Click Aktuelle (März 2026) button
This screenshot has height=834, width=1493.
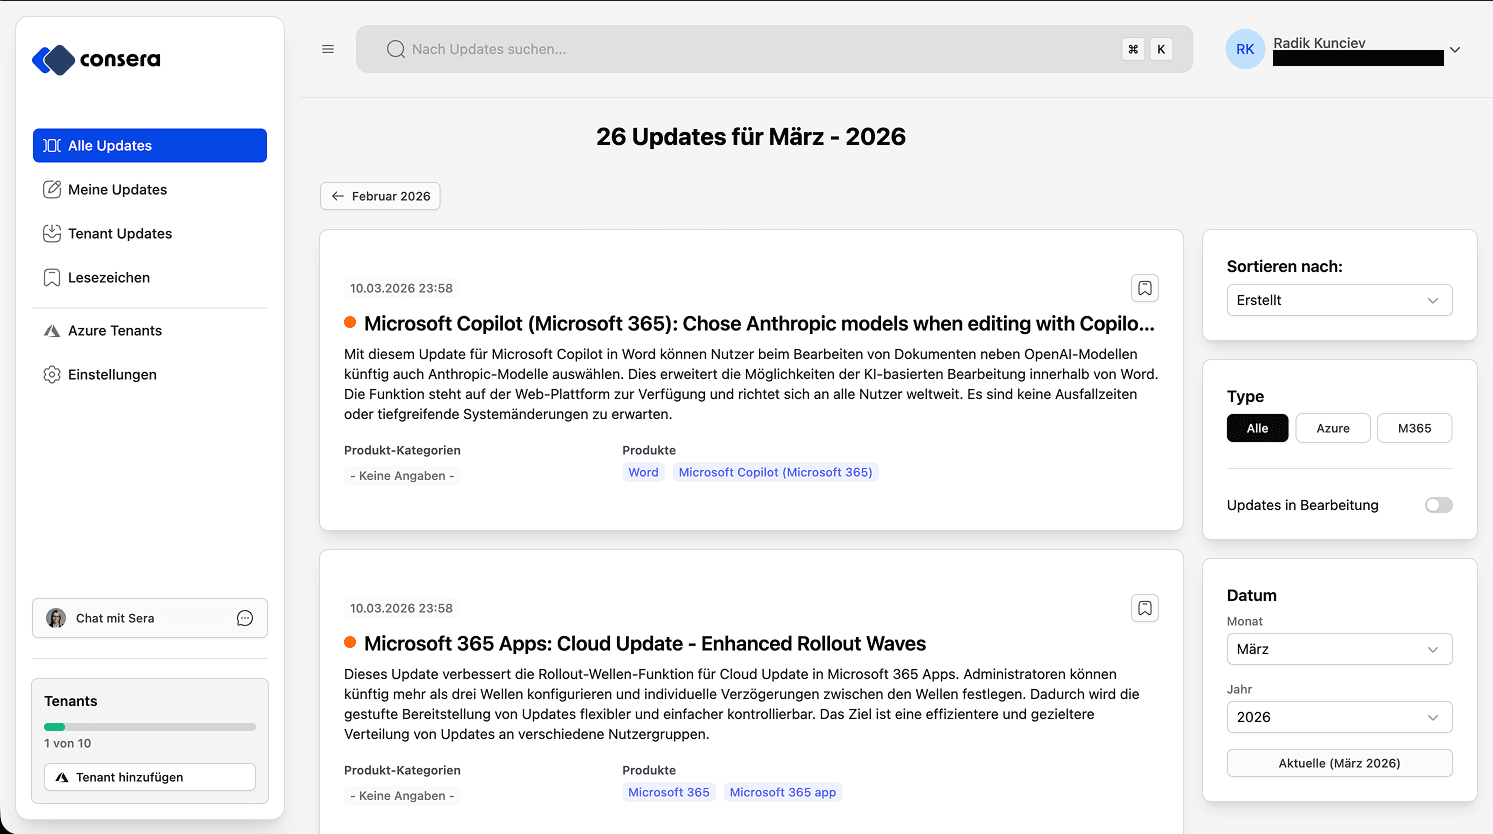tap(1340, 763)
